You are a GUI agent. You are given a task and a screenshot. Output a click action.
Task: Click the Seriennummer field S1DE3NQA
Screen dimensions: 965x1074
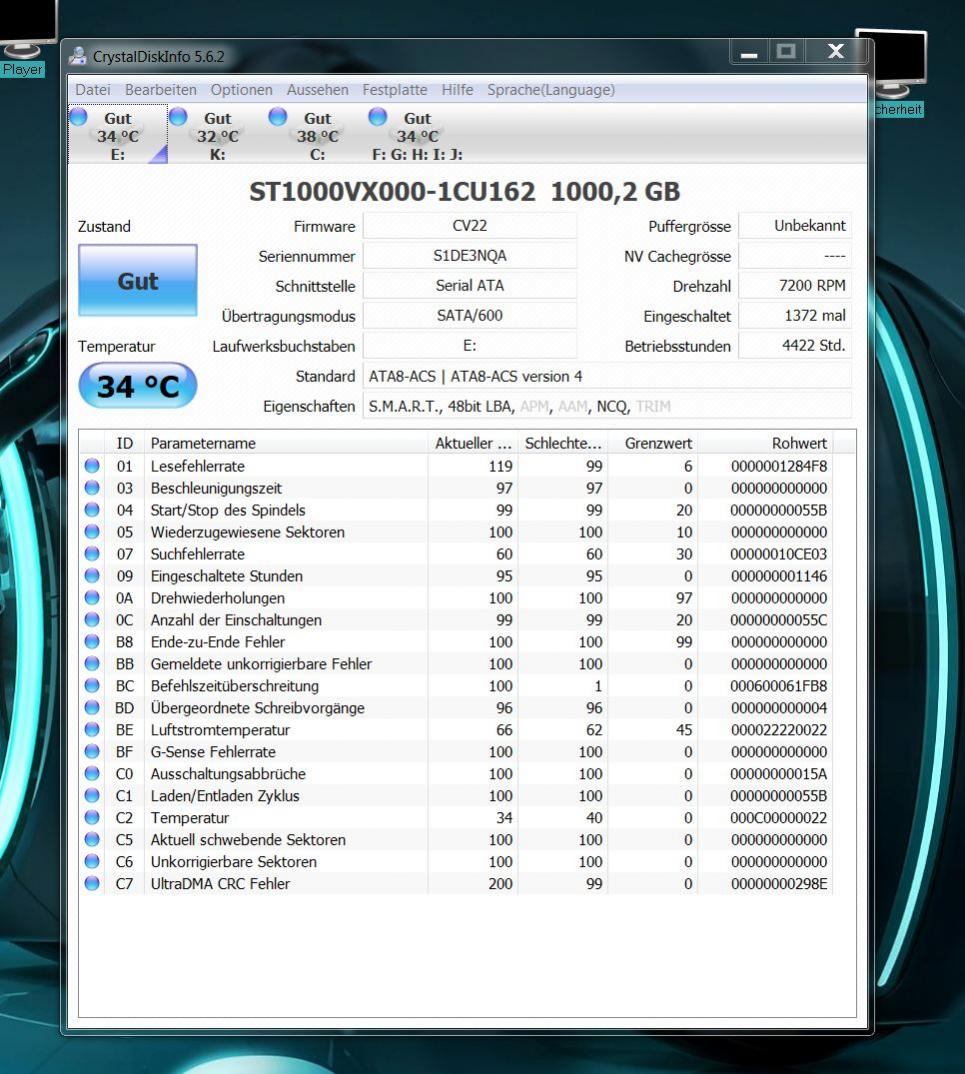pos(470,256)
